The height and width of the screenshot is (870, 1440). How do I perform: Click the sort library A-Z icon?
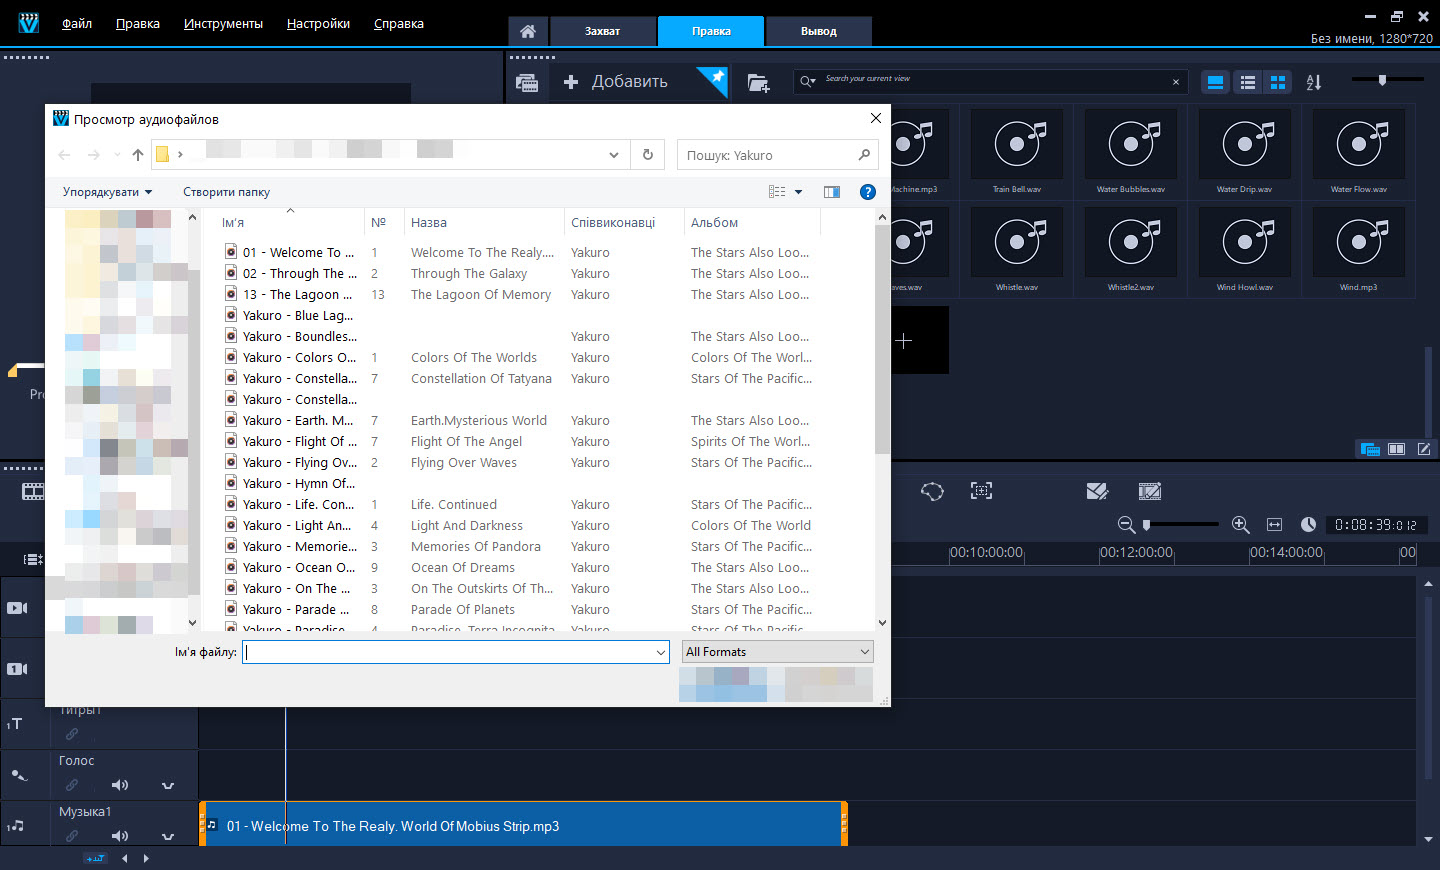tap(1314, 83)
